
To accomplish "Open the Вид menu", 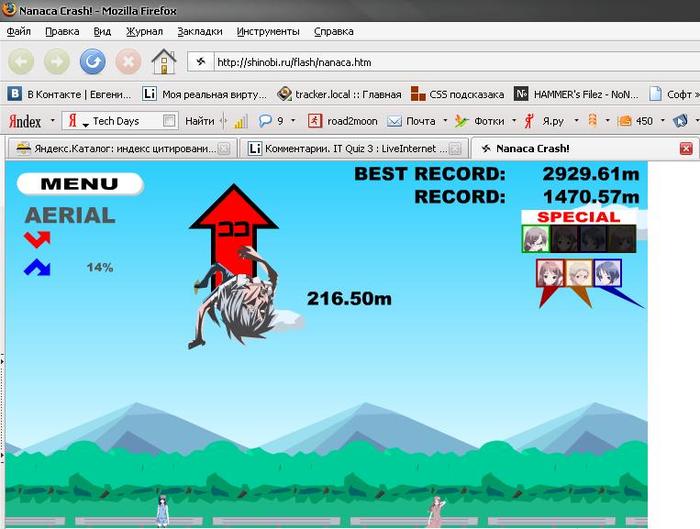I will pyautogui.click(x=102, y=31).
